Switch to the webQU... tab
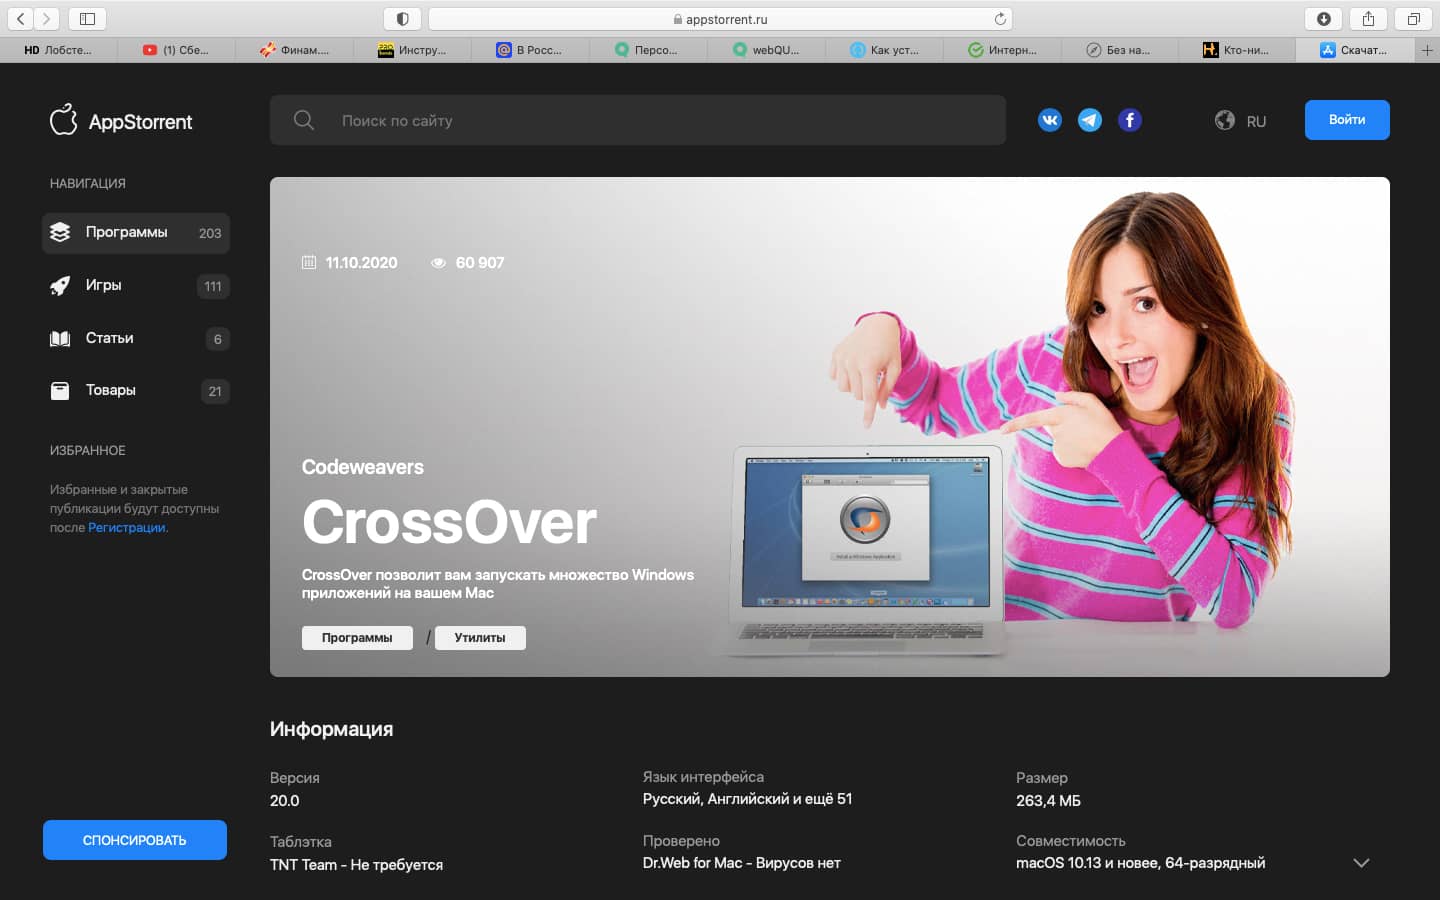Viewport: 1440px width, 900px height. click(766, 50)
